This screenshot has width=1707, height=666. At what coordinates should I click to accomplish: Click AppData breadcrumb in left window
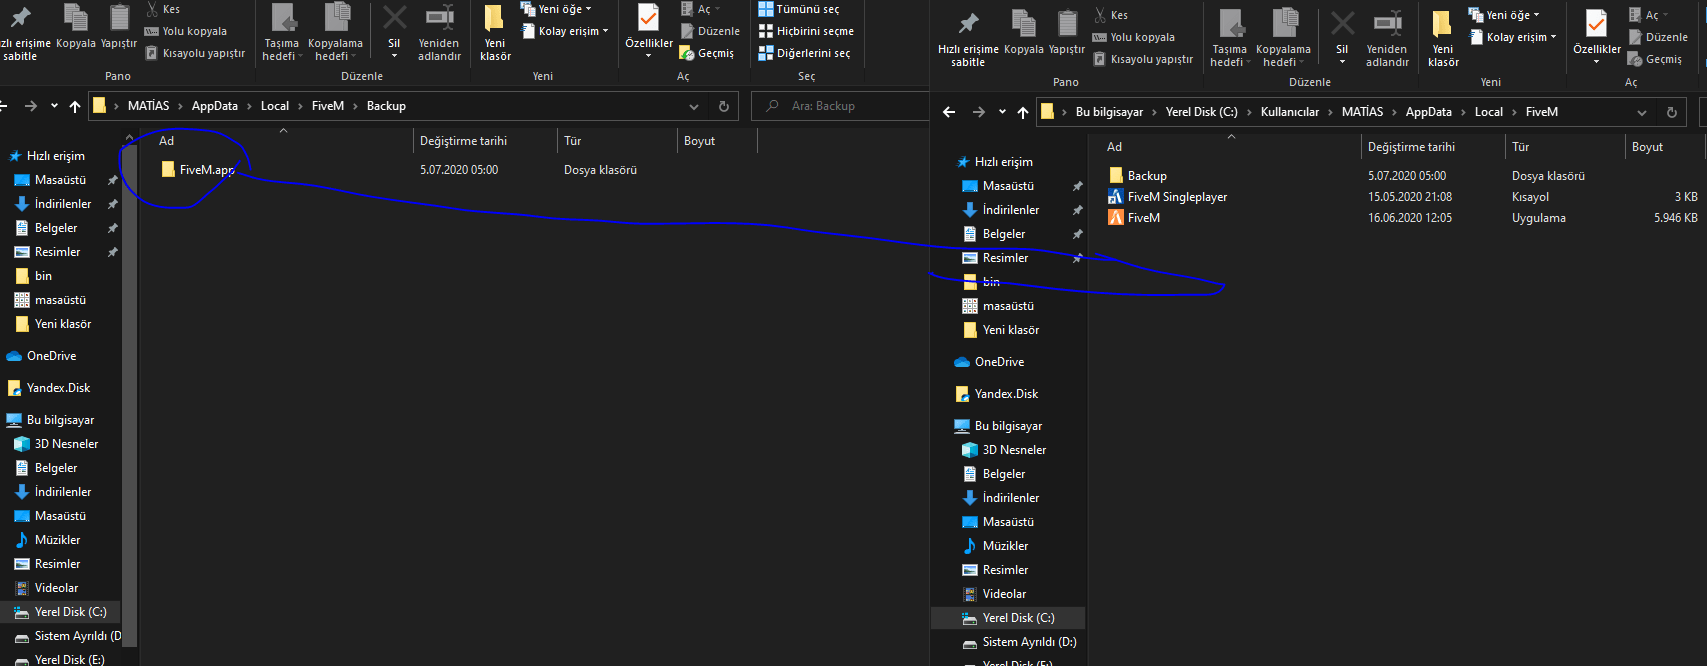[x=215, y=106]
